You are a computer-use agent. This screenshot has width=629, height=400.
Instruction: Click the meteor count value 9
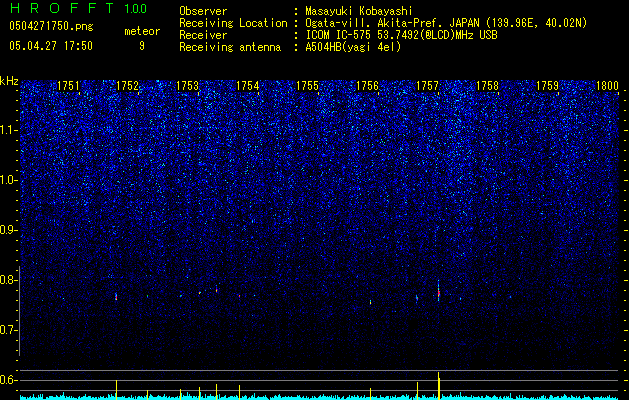click(x=142, y=46)
